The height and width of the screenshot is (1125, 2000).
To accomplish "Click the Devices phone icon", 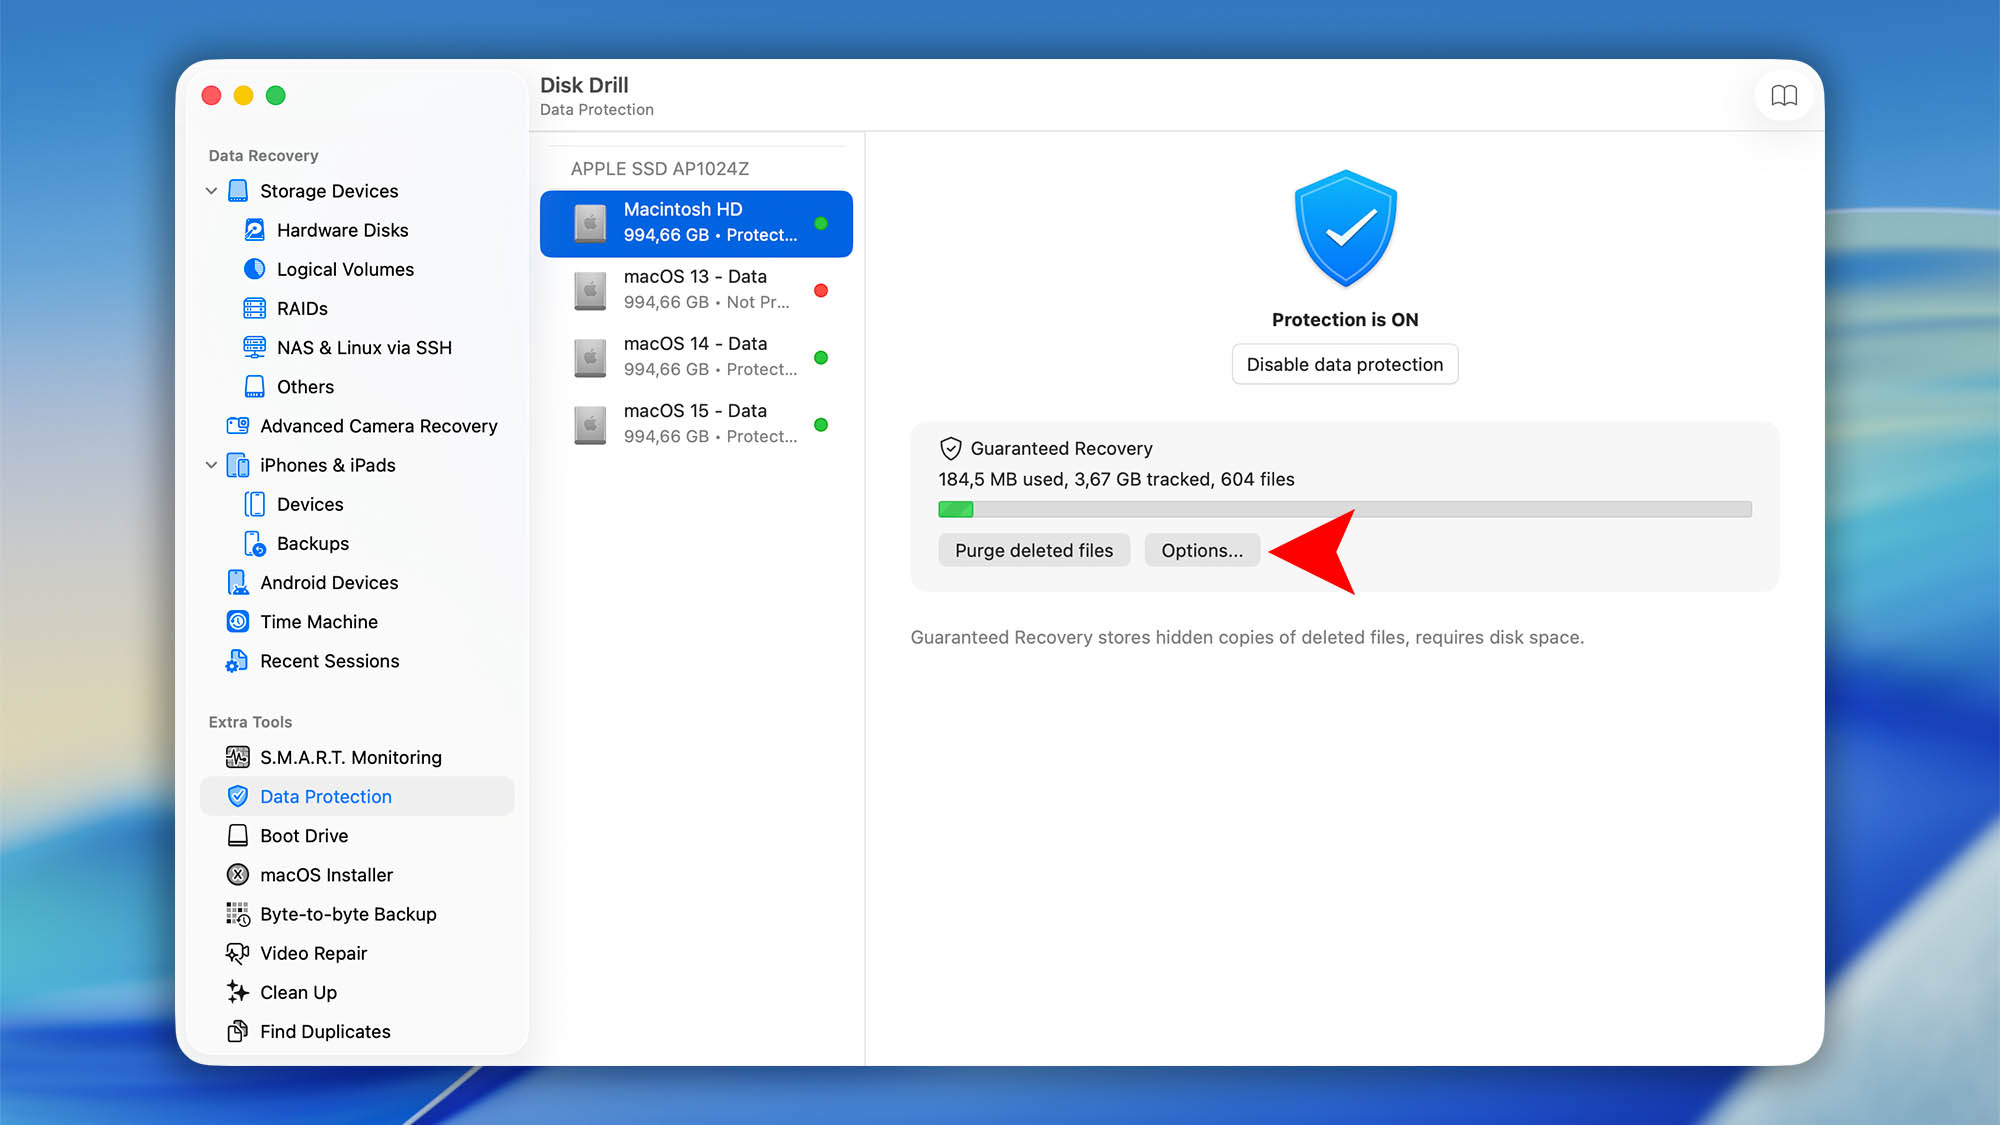I will coord(255,504).
